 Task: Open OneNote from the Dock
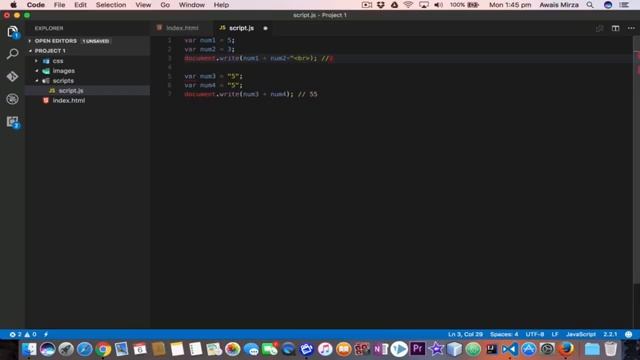pos(380,349)
